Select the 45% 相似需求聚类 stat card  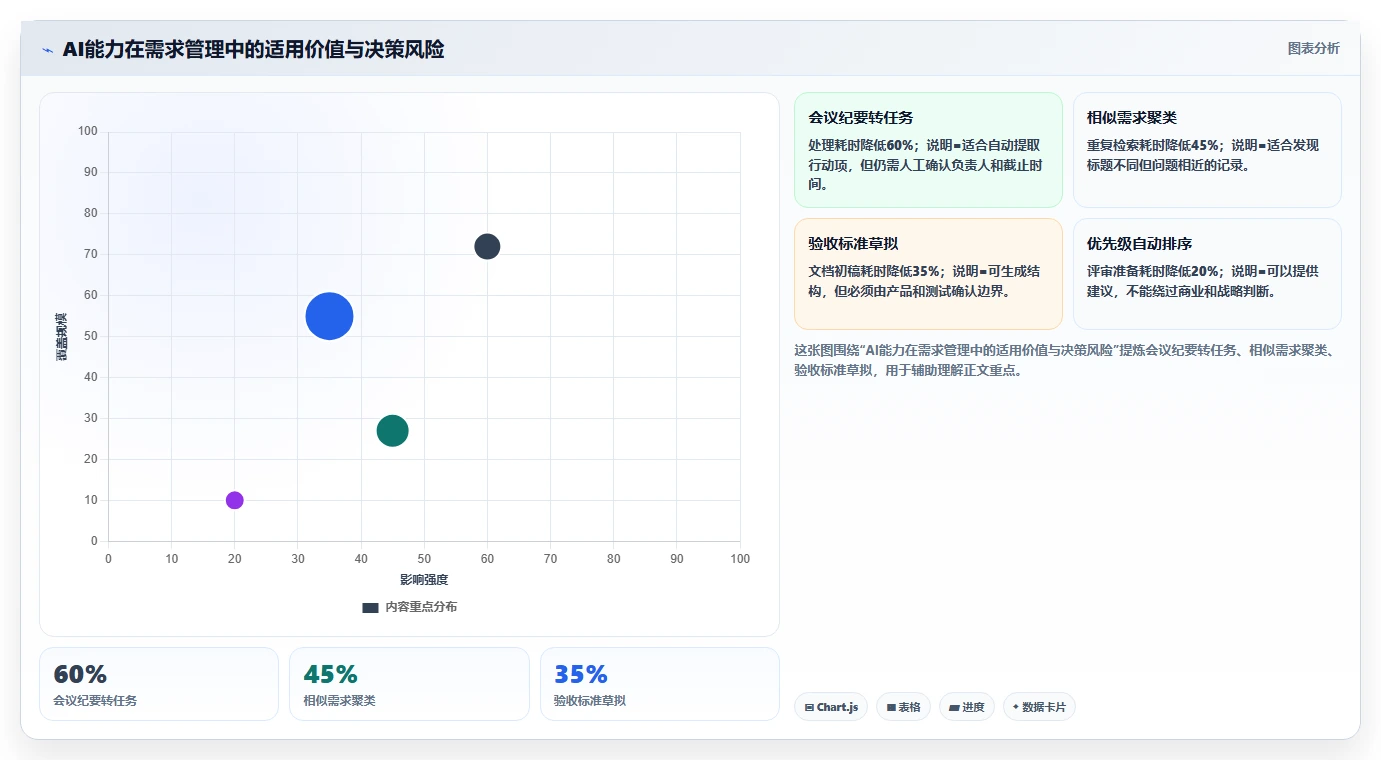[x=409, y=684]
